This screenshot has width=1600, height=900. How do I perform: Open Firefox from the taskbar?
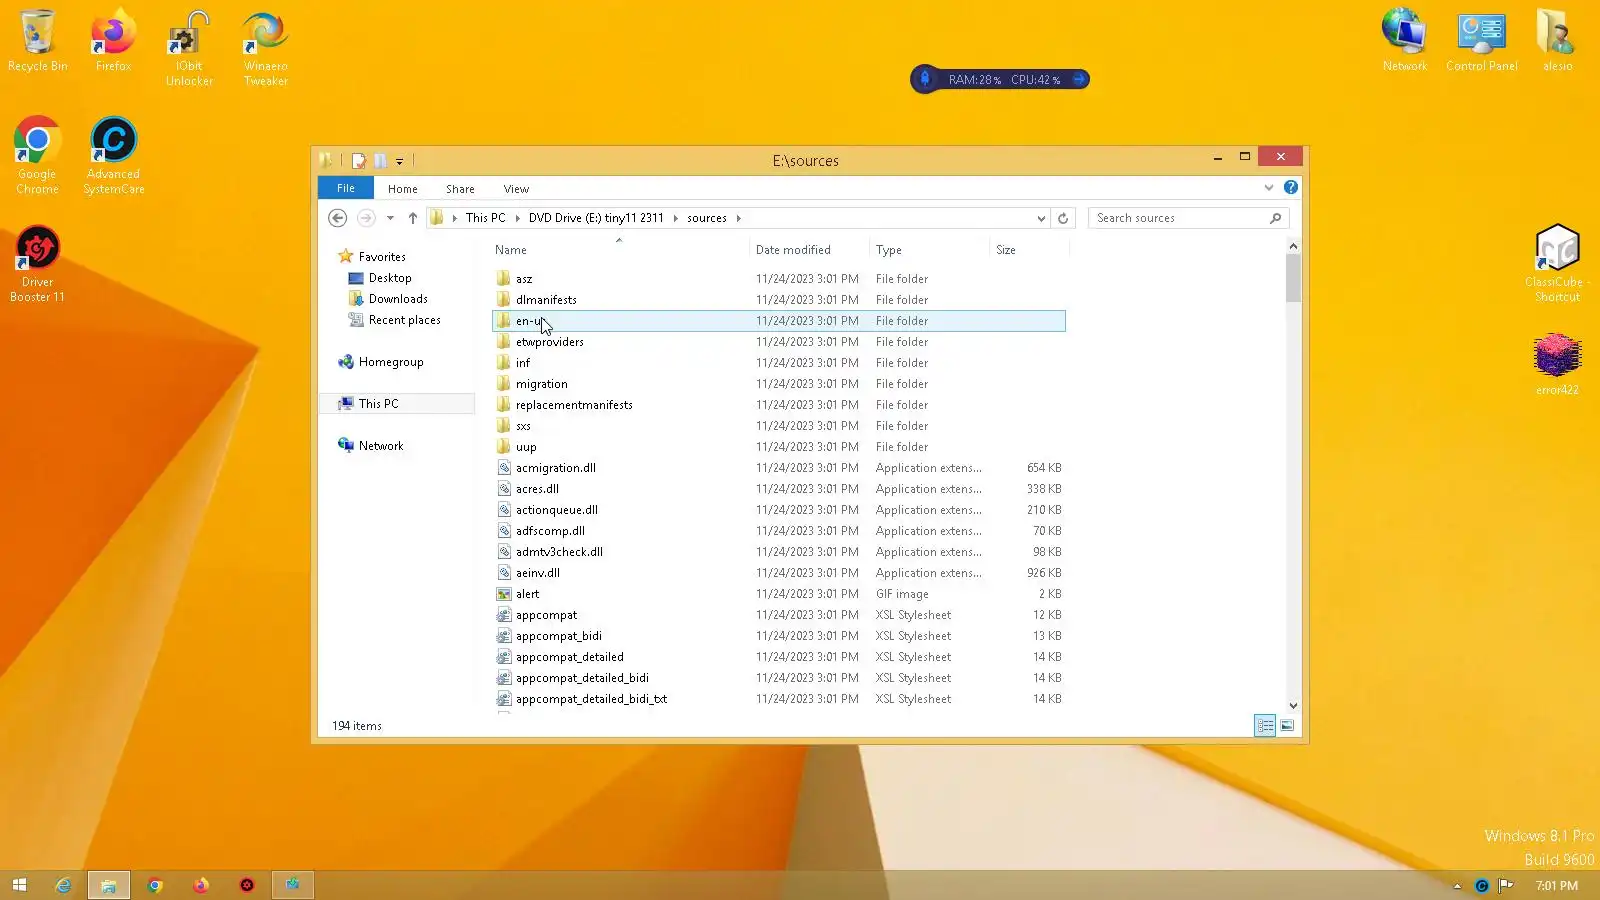click(201, 885)
